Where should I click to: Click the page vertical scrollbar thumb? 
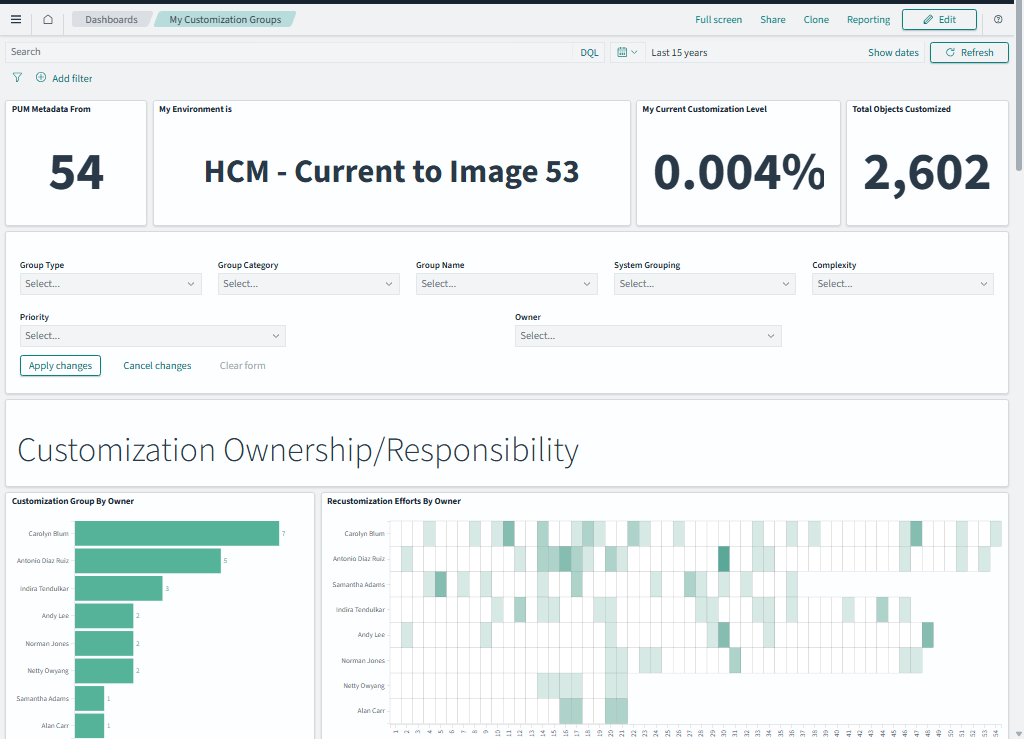[x=1019, y=87]
